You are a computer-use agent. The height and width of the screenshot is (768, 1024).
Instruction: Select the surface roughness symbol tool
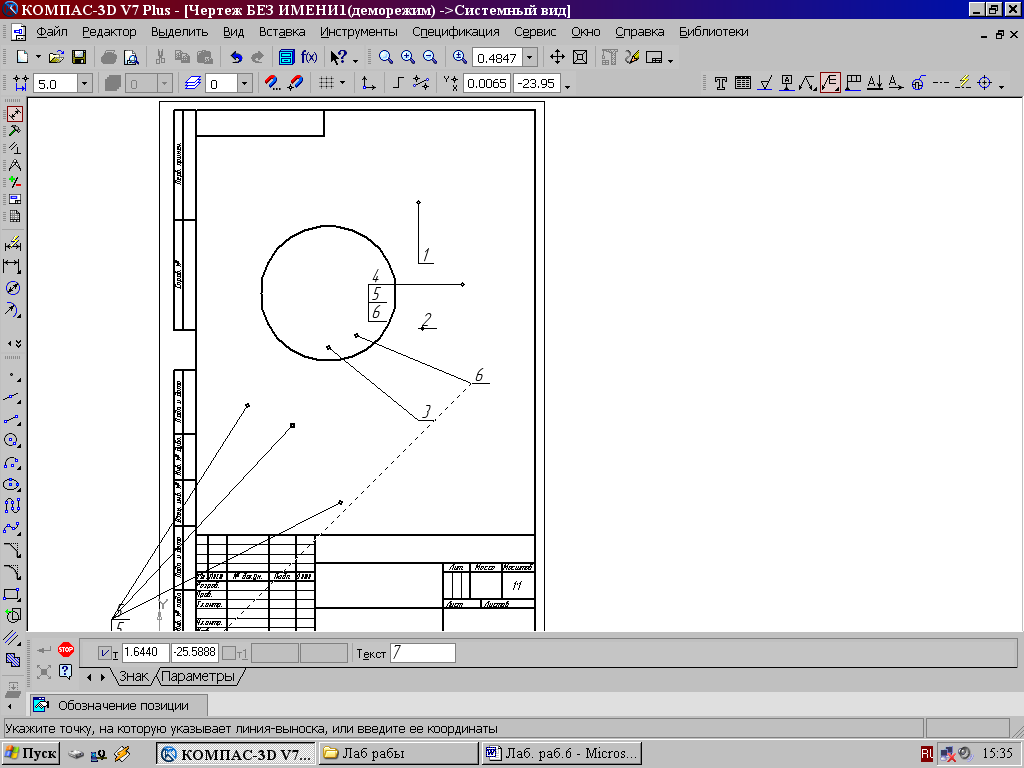tap(765, 84)
